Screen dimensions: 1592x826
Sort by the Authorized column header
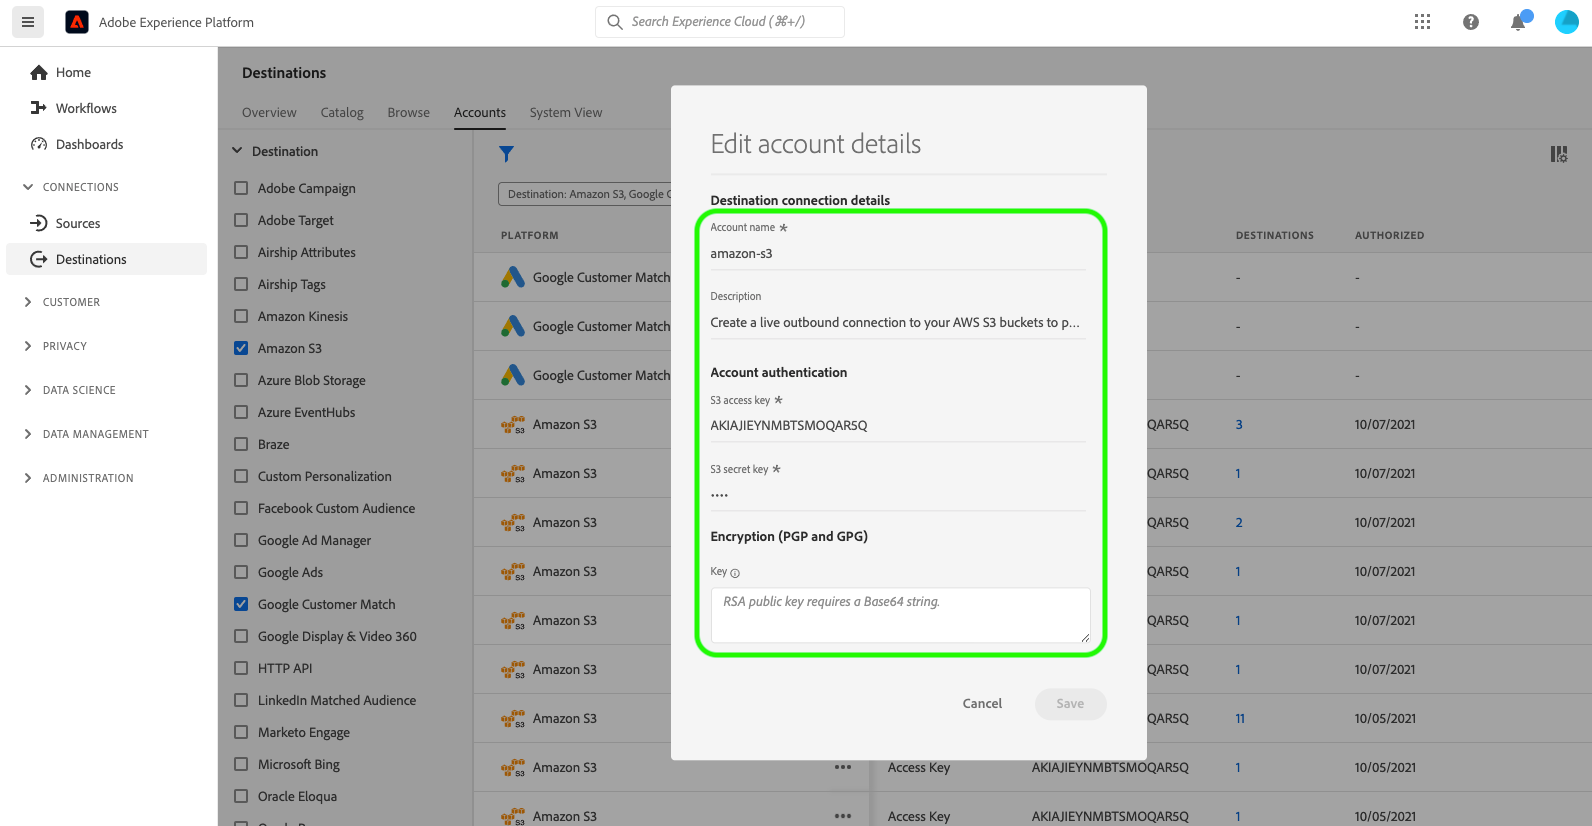point(1389,236)
